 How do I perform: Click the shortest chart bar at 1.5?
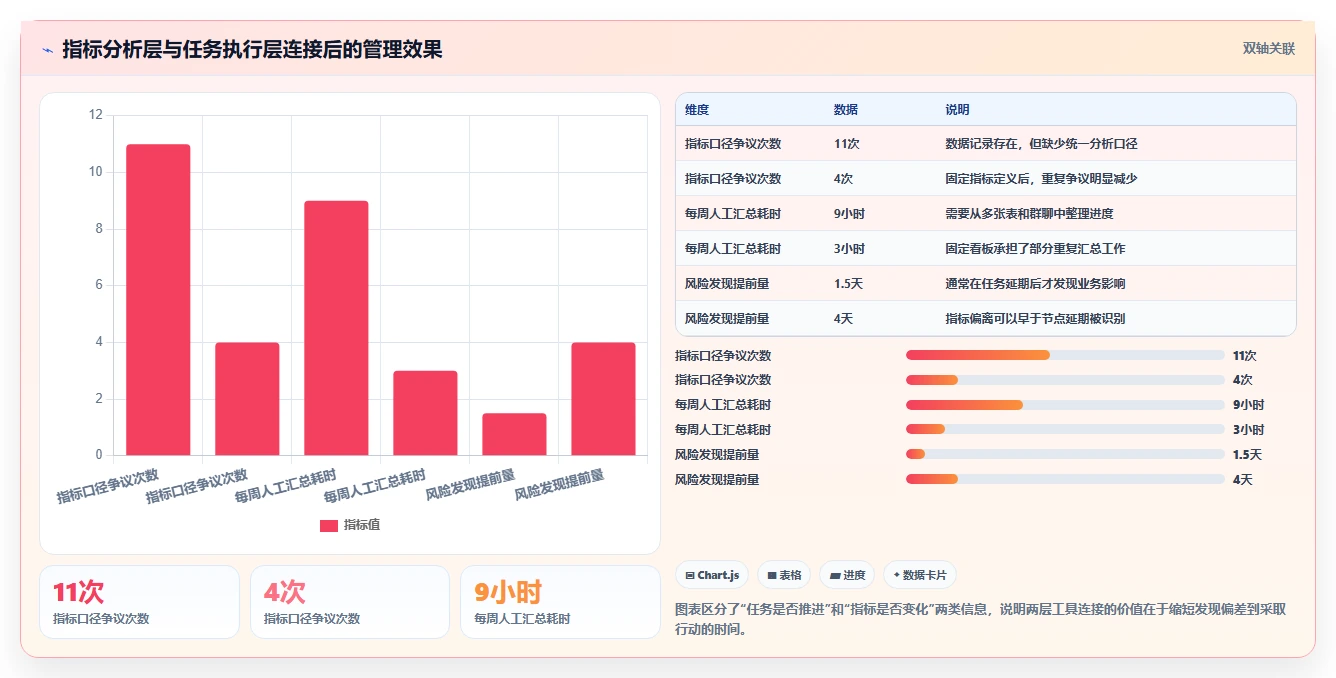point(514,434)
